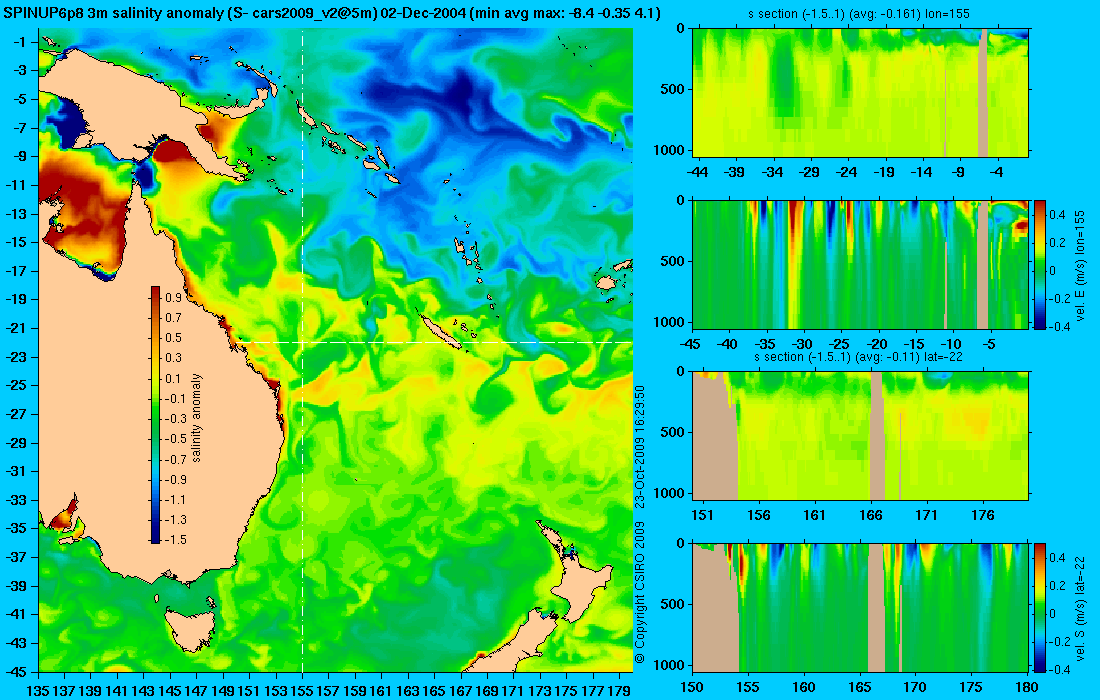
Task: Click the 'vel. E (m/s) lon=155' axis label
Action: click(x=1080, y=265)
